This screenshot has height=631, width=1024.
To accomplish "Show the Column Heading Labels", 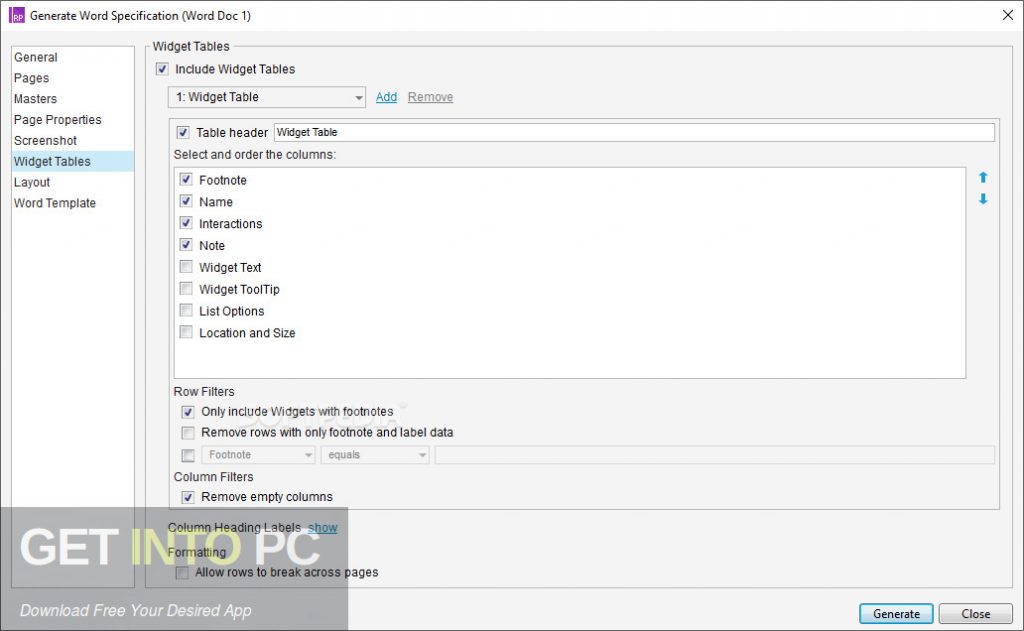I will 323,528.
